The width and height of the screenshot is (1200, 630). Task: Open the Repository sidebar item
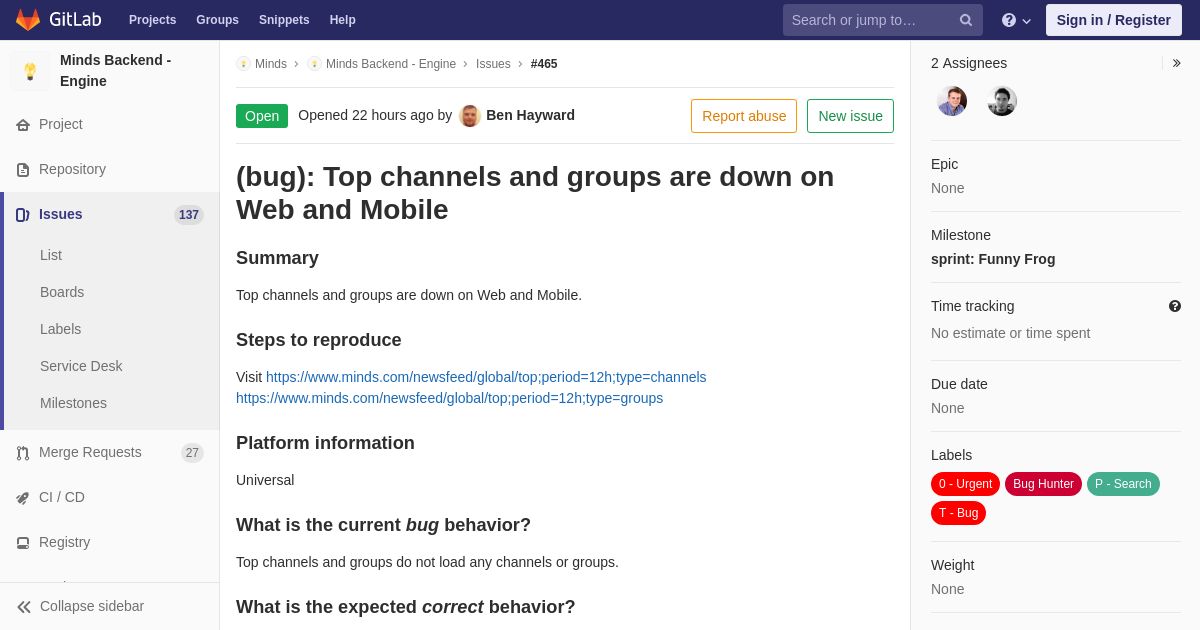(110, 170)
